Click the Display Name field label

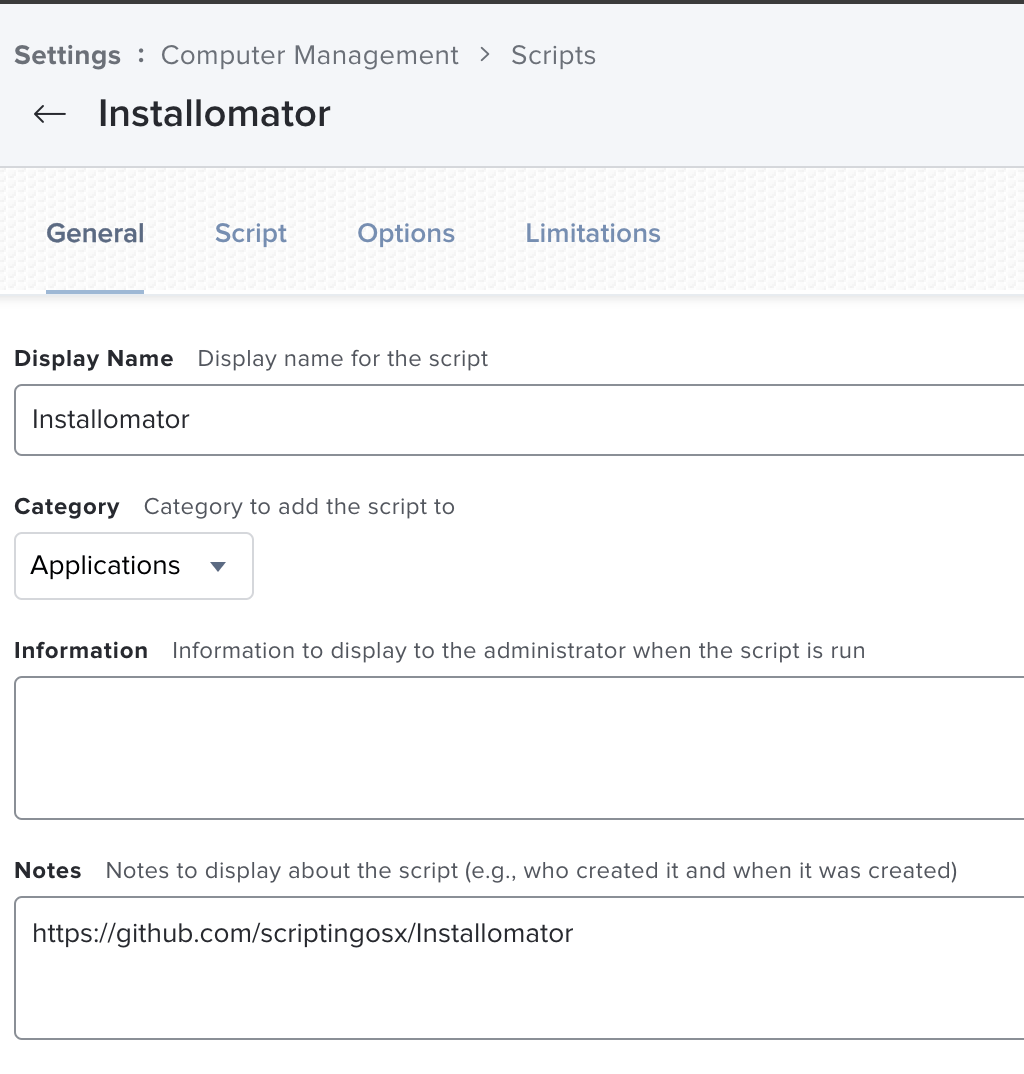coord(94,359)
